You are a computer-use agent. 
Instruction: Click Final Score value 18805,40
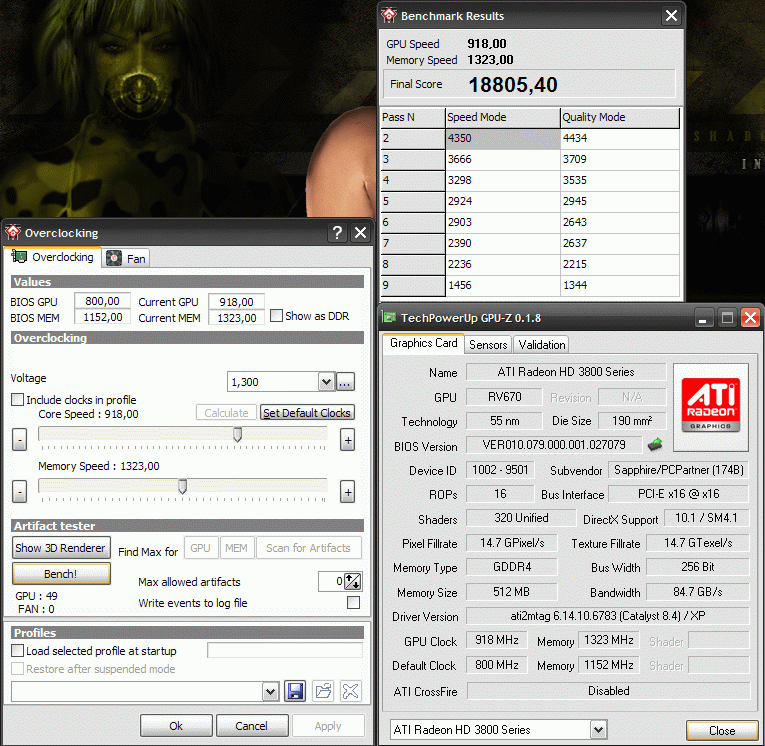(513, 85)
